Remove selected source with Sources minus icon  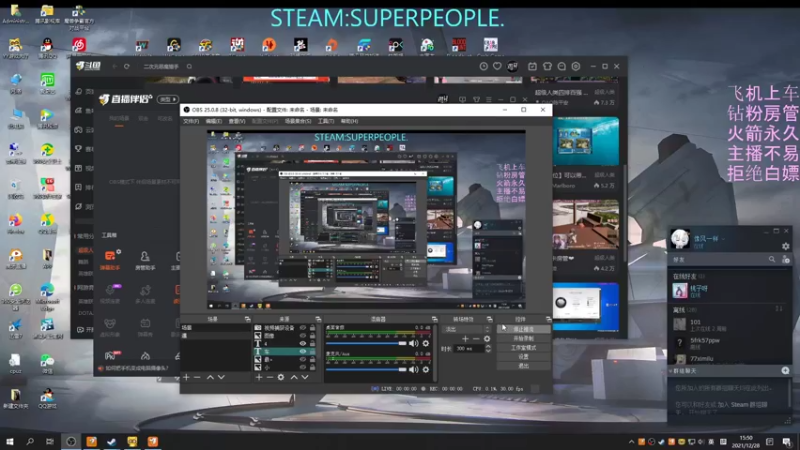tap(270, 377)
